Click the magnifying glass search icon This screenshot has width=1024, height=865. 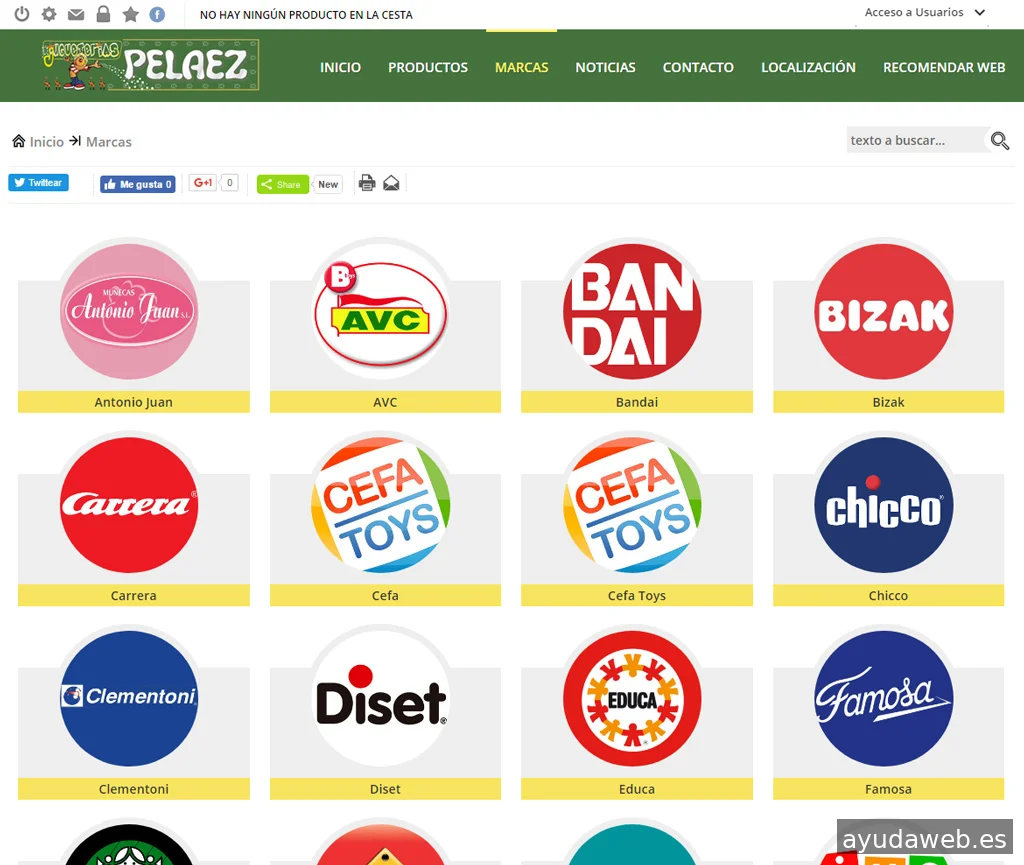tap(1000, 140)
